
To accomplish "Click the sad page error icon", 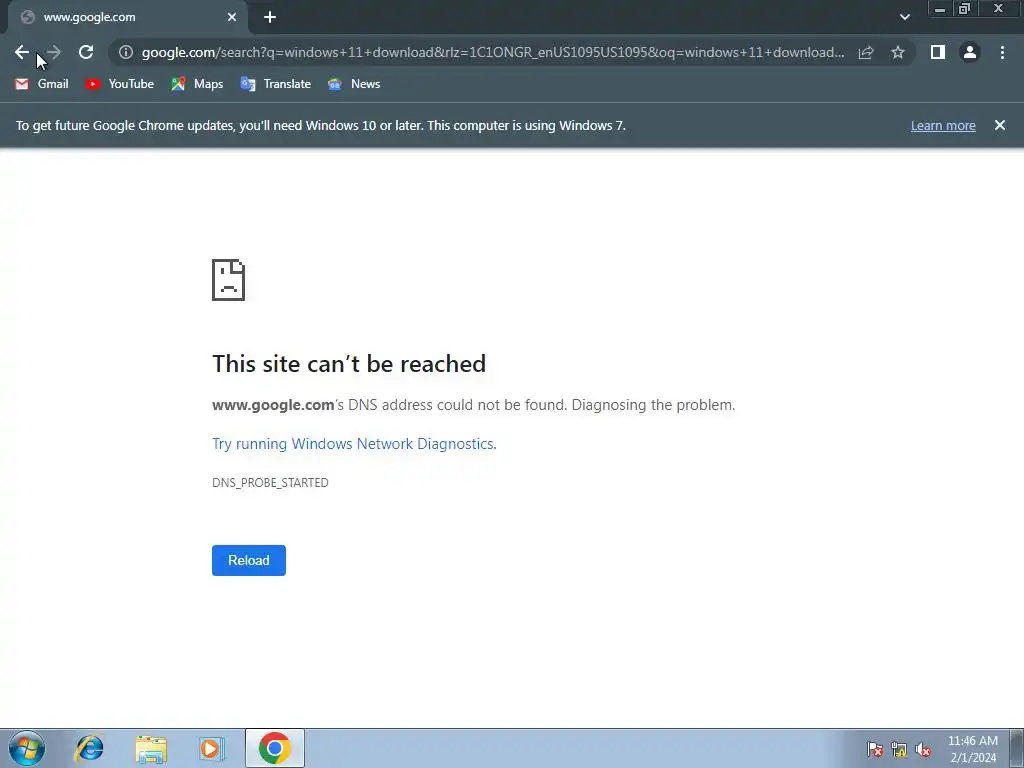I will (x=229, y=280).
